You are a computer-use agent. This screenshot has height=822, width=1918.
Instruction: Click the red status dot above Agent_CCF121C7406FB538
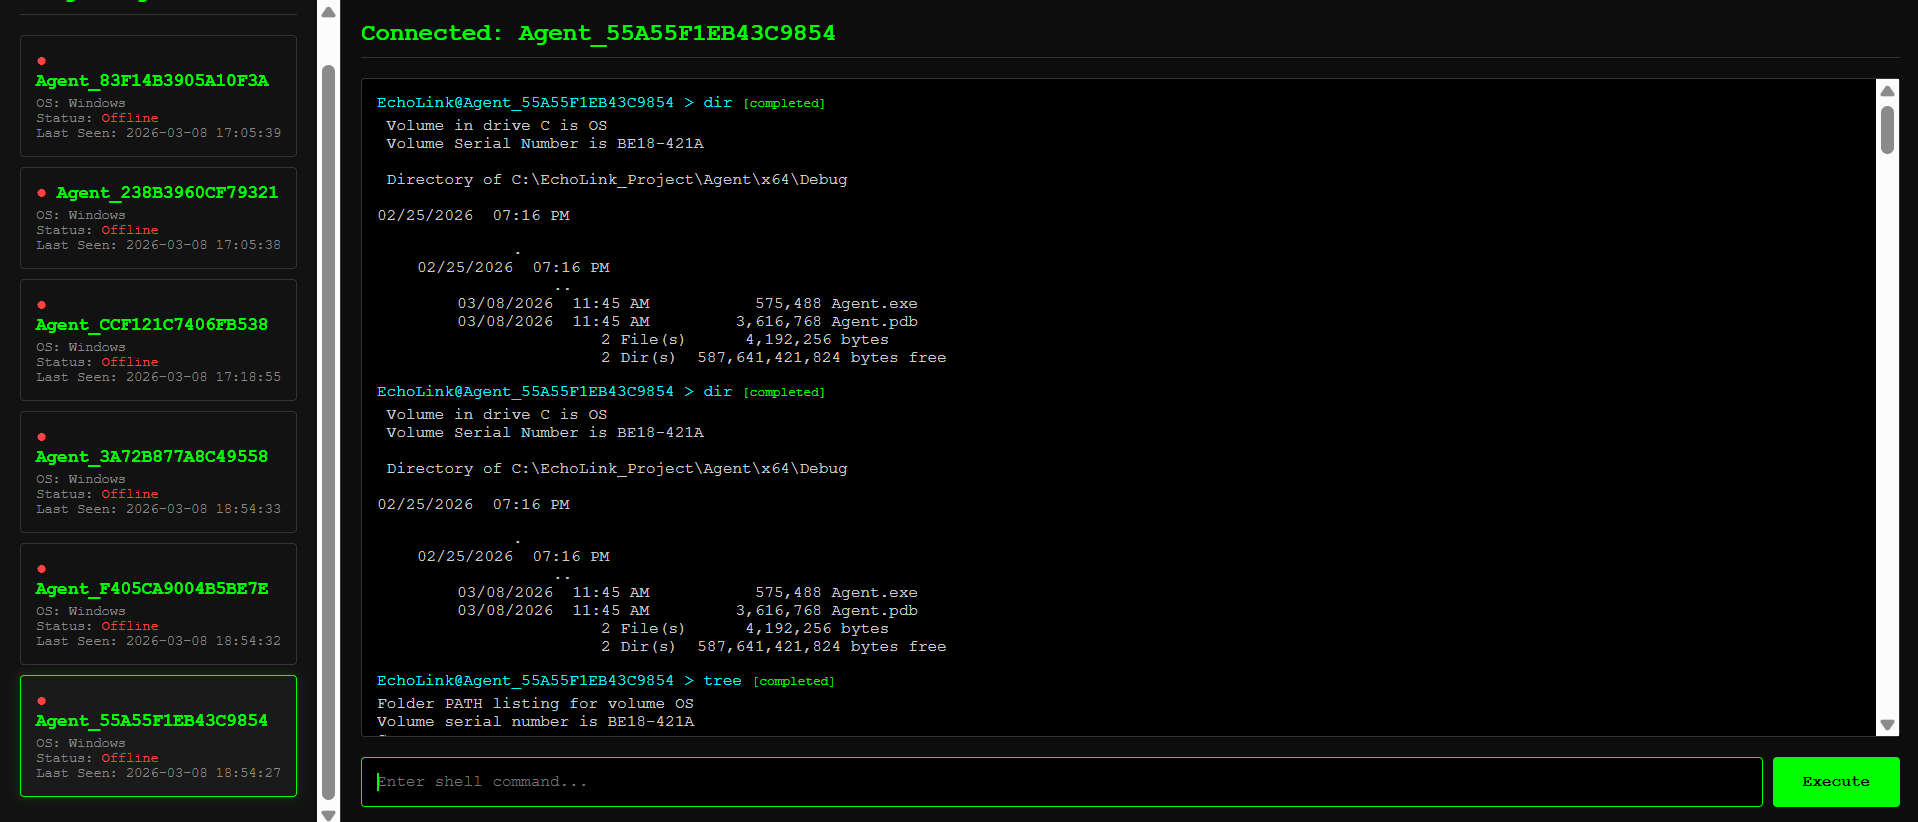[x=41, y=305]
